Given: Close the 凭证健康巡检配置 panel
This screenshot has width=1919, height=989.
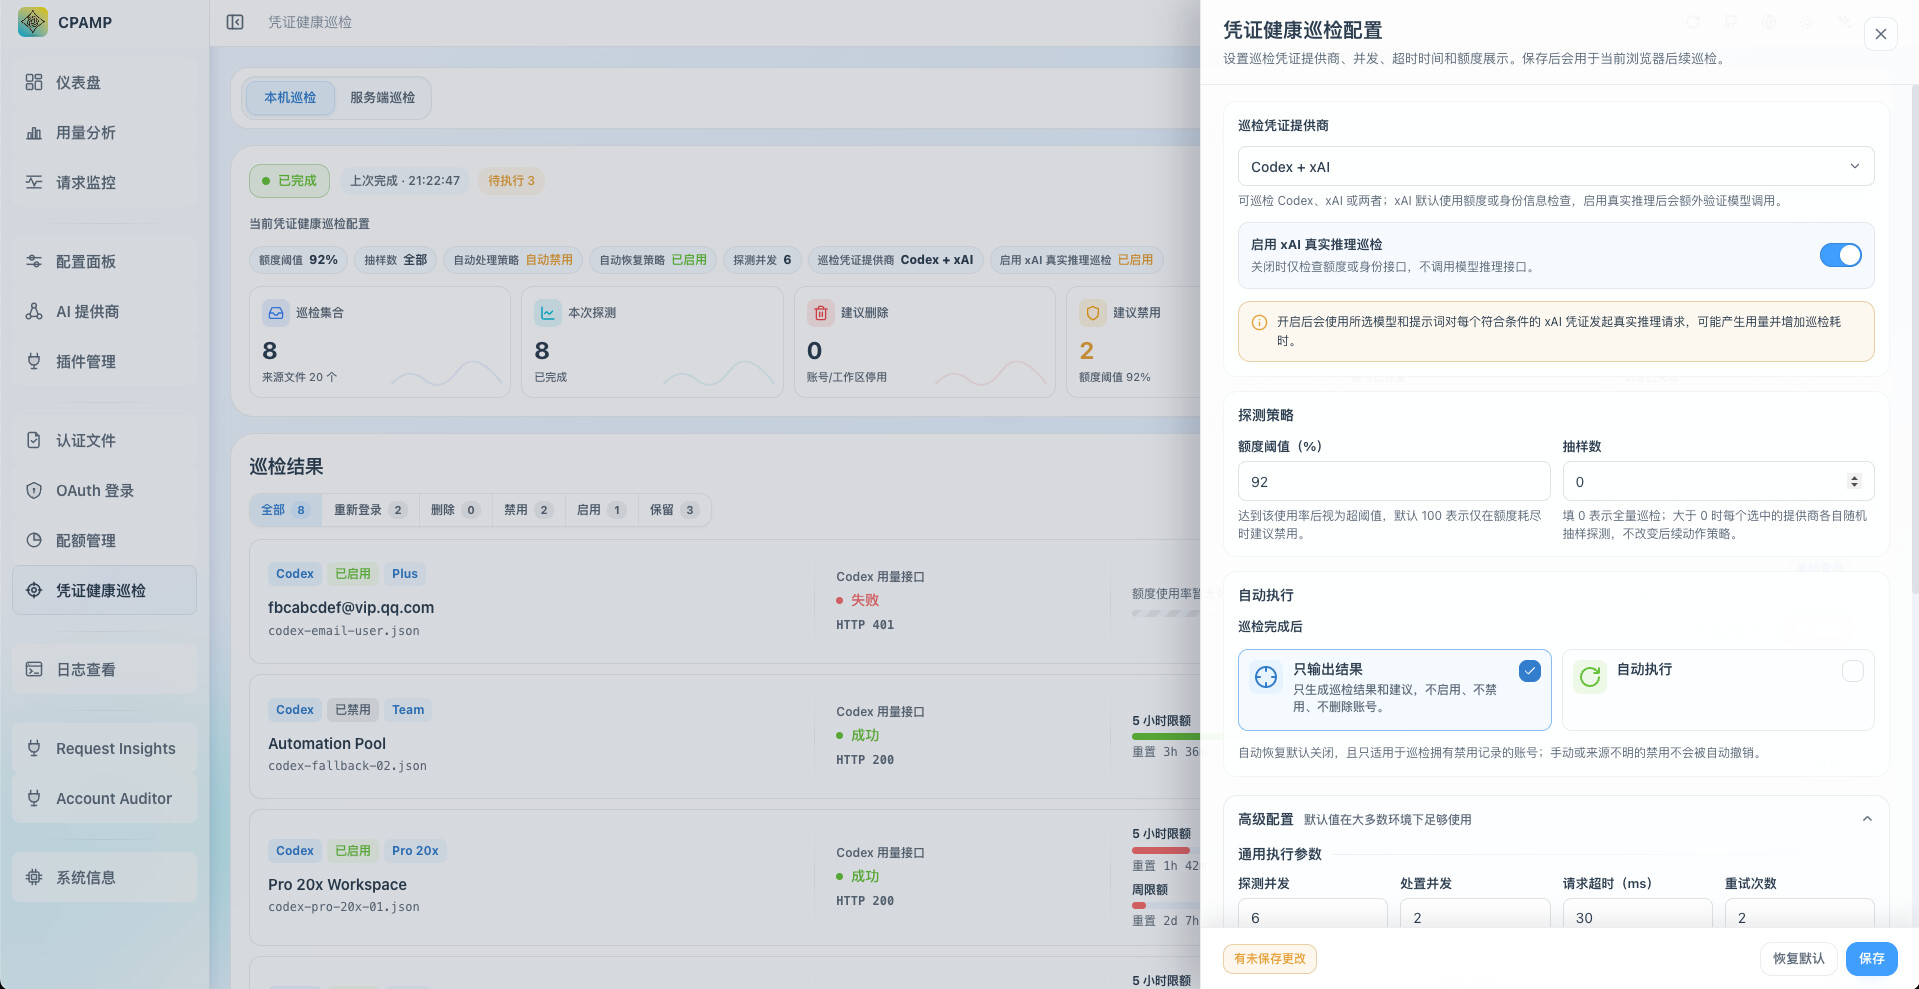Looking at the screenshot, I should tap(1880, 34).
